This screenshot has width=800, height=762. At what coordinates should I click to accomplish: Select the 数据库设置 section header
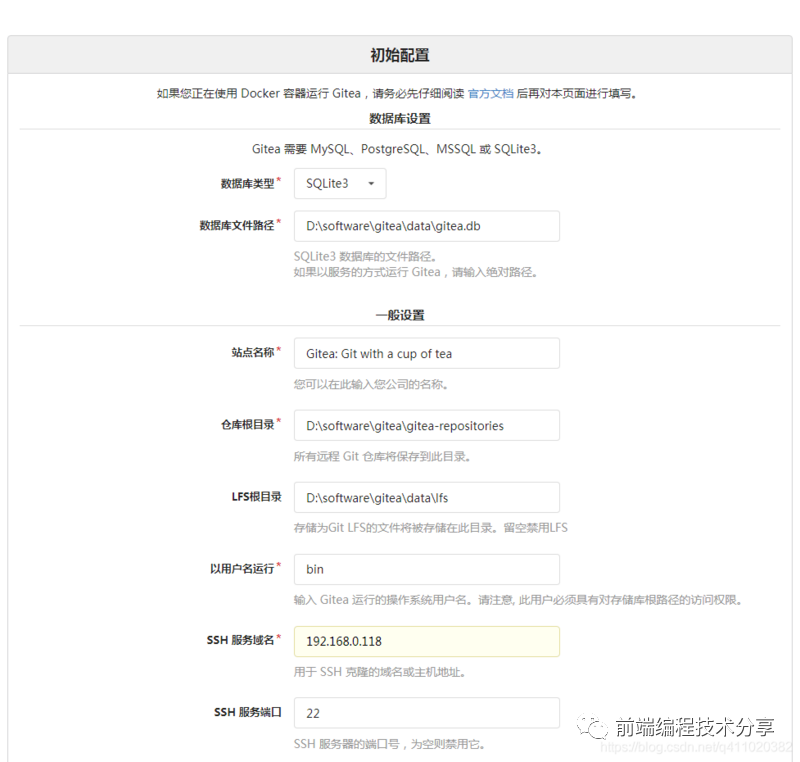tap(399, 119)
